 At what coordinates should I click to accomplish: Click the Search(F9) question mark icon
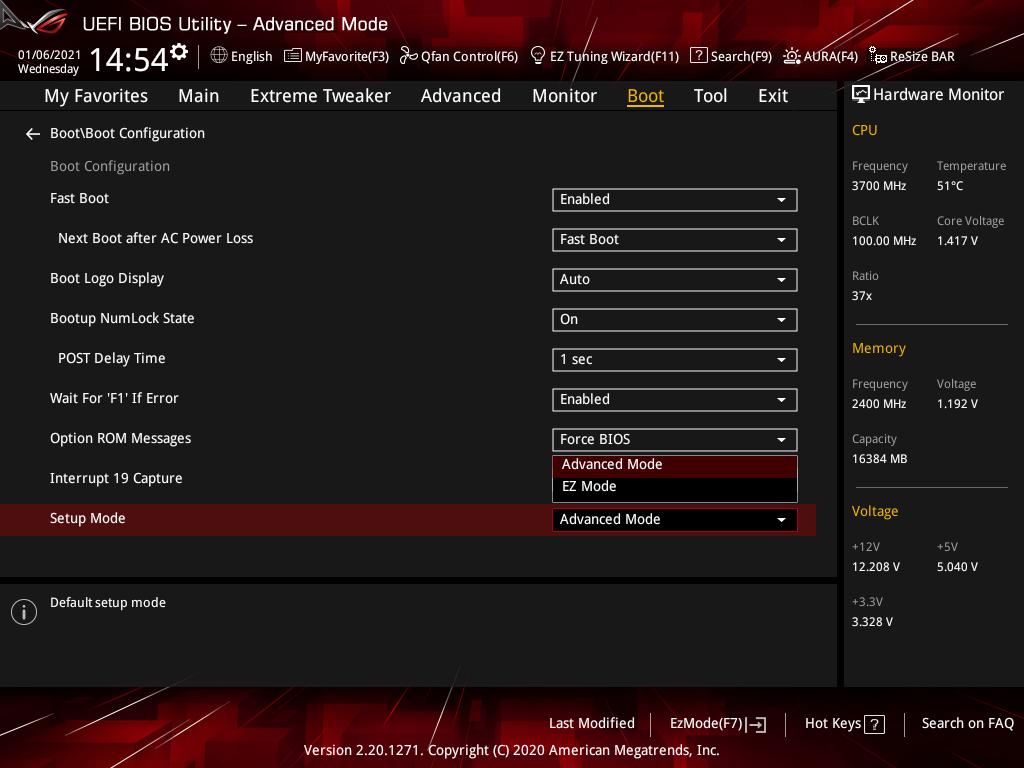coord(698,56)
